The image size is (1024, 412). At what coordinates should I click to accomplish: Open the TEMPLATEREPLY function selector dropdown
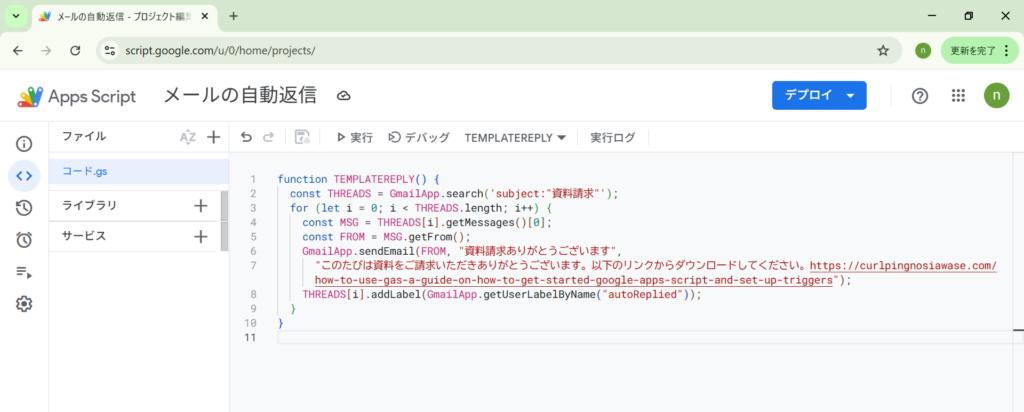[515, 137]
